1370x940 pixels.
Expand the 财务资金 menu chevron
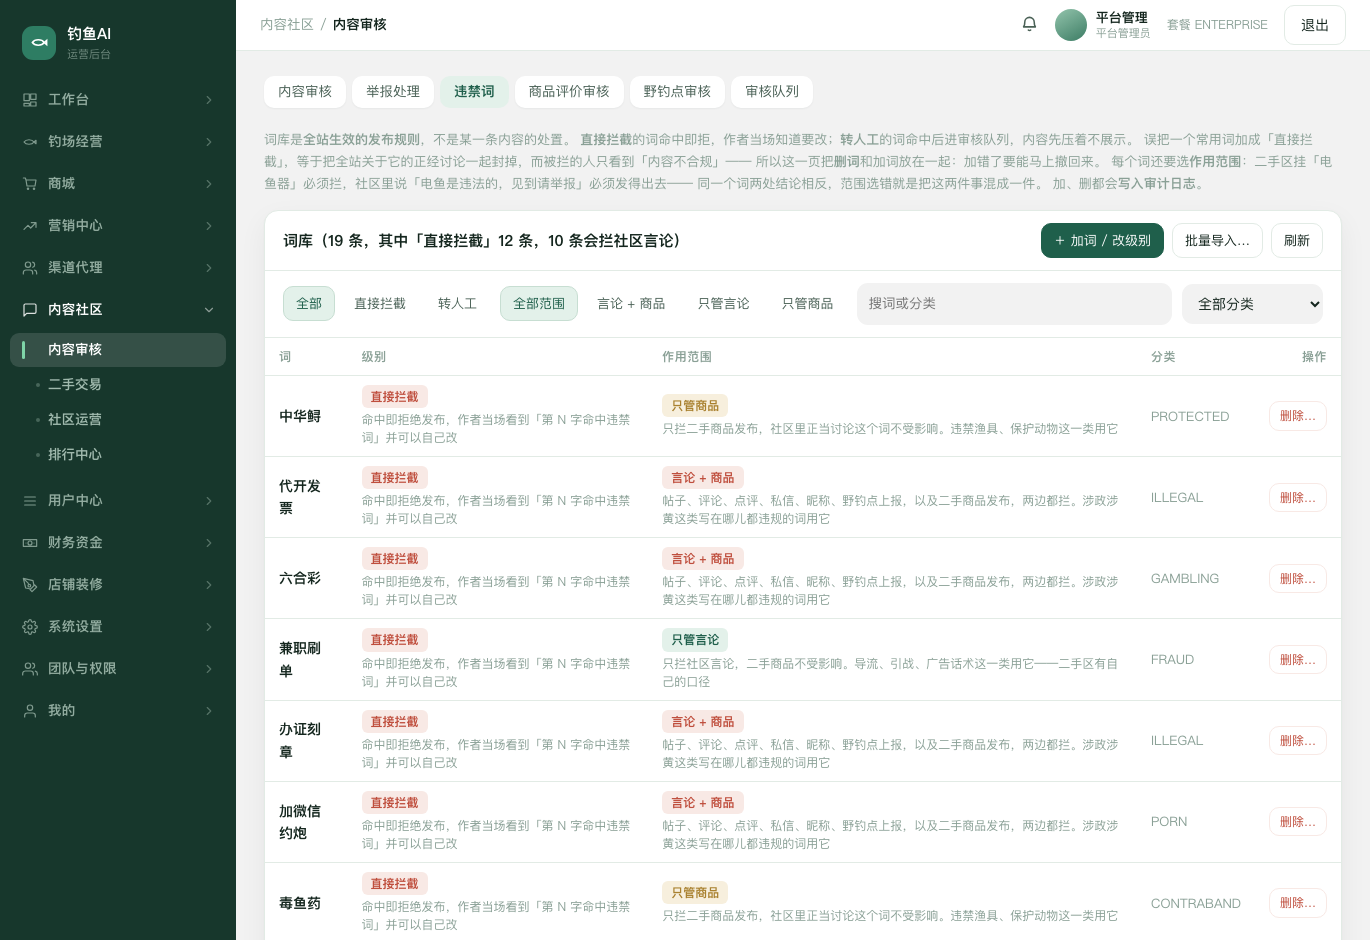click(x=209, y=543)
